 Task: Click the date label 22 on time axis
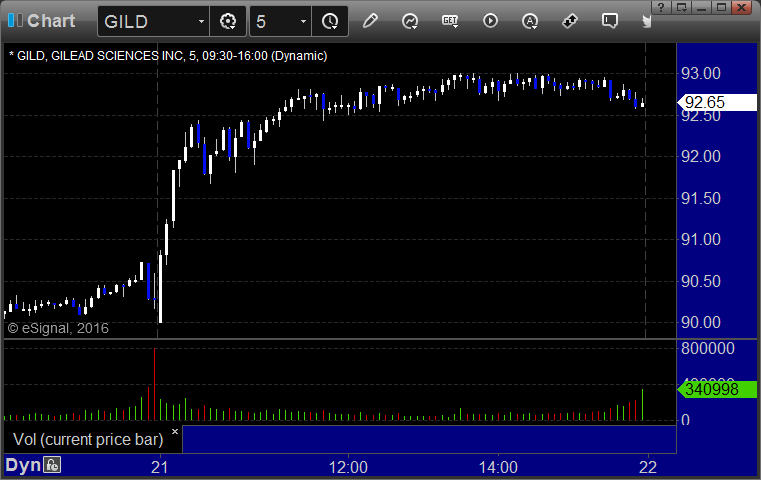(648, 467)
